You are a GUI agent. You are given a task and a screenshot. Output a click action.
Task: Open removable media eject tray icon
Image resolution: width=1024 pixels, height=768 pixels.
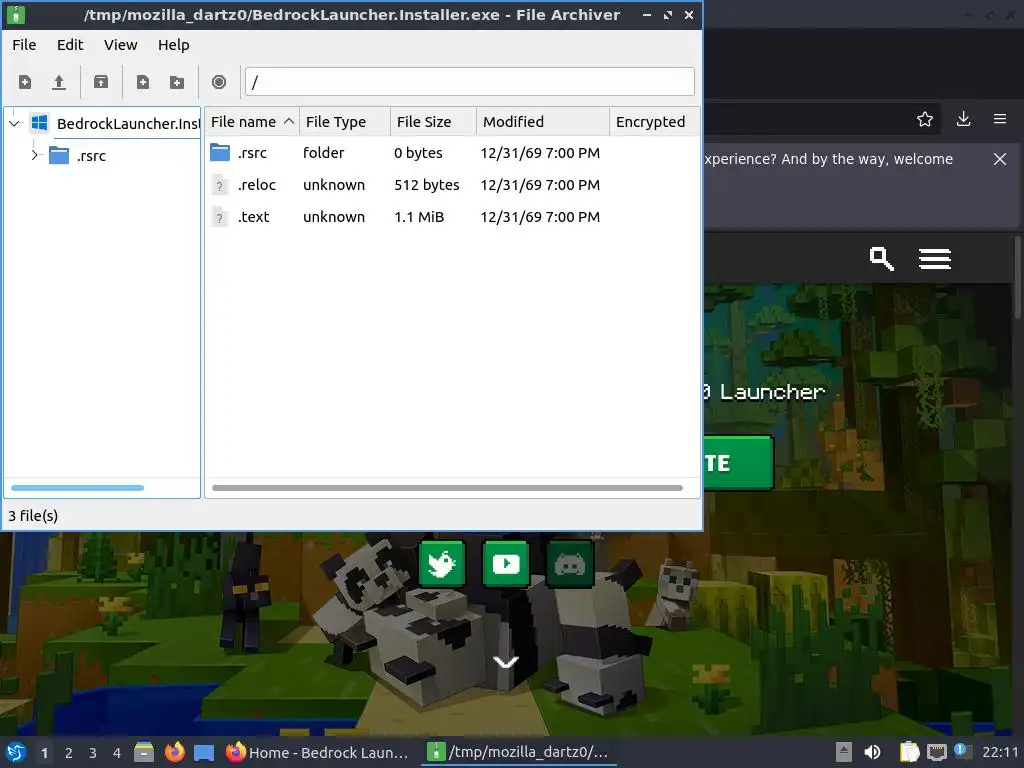(x=844, y=752)
